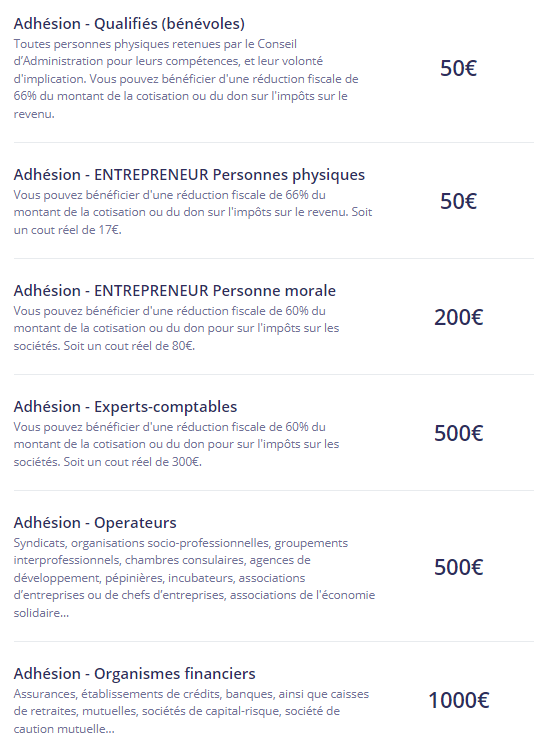This screenshot has width=534, height=752.
Task: Open Adhésion - ENTREPRENEUR Personnes physiques heading
Action: [189, 175]
